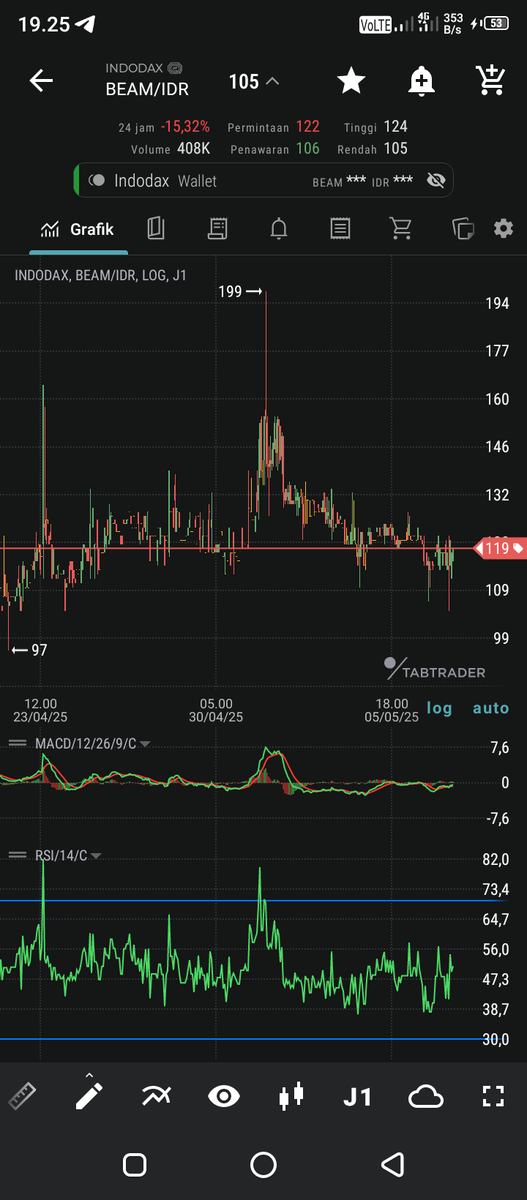Tap the 119 price line label
Viewport: 527px width, 1200px height.
tap(499, 548)
